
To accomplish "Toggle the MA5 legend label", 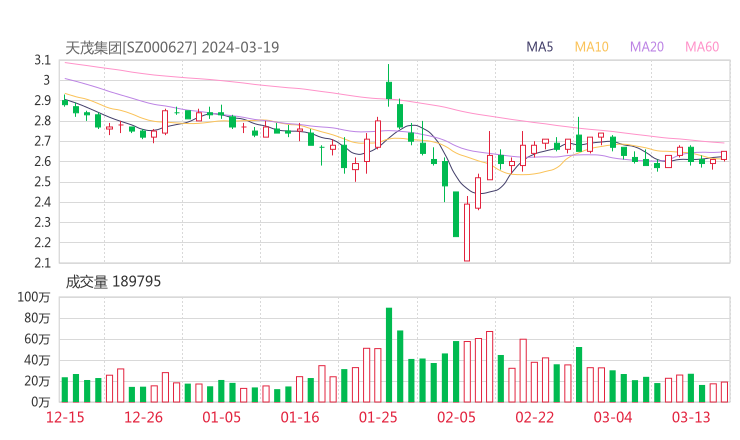I will [x=540, y=47].
